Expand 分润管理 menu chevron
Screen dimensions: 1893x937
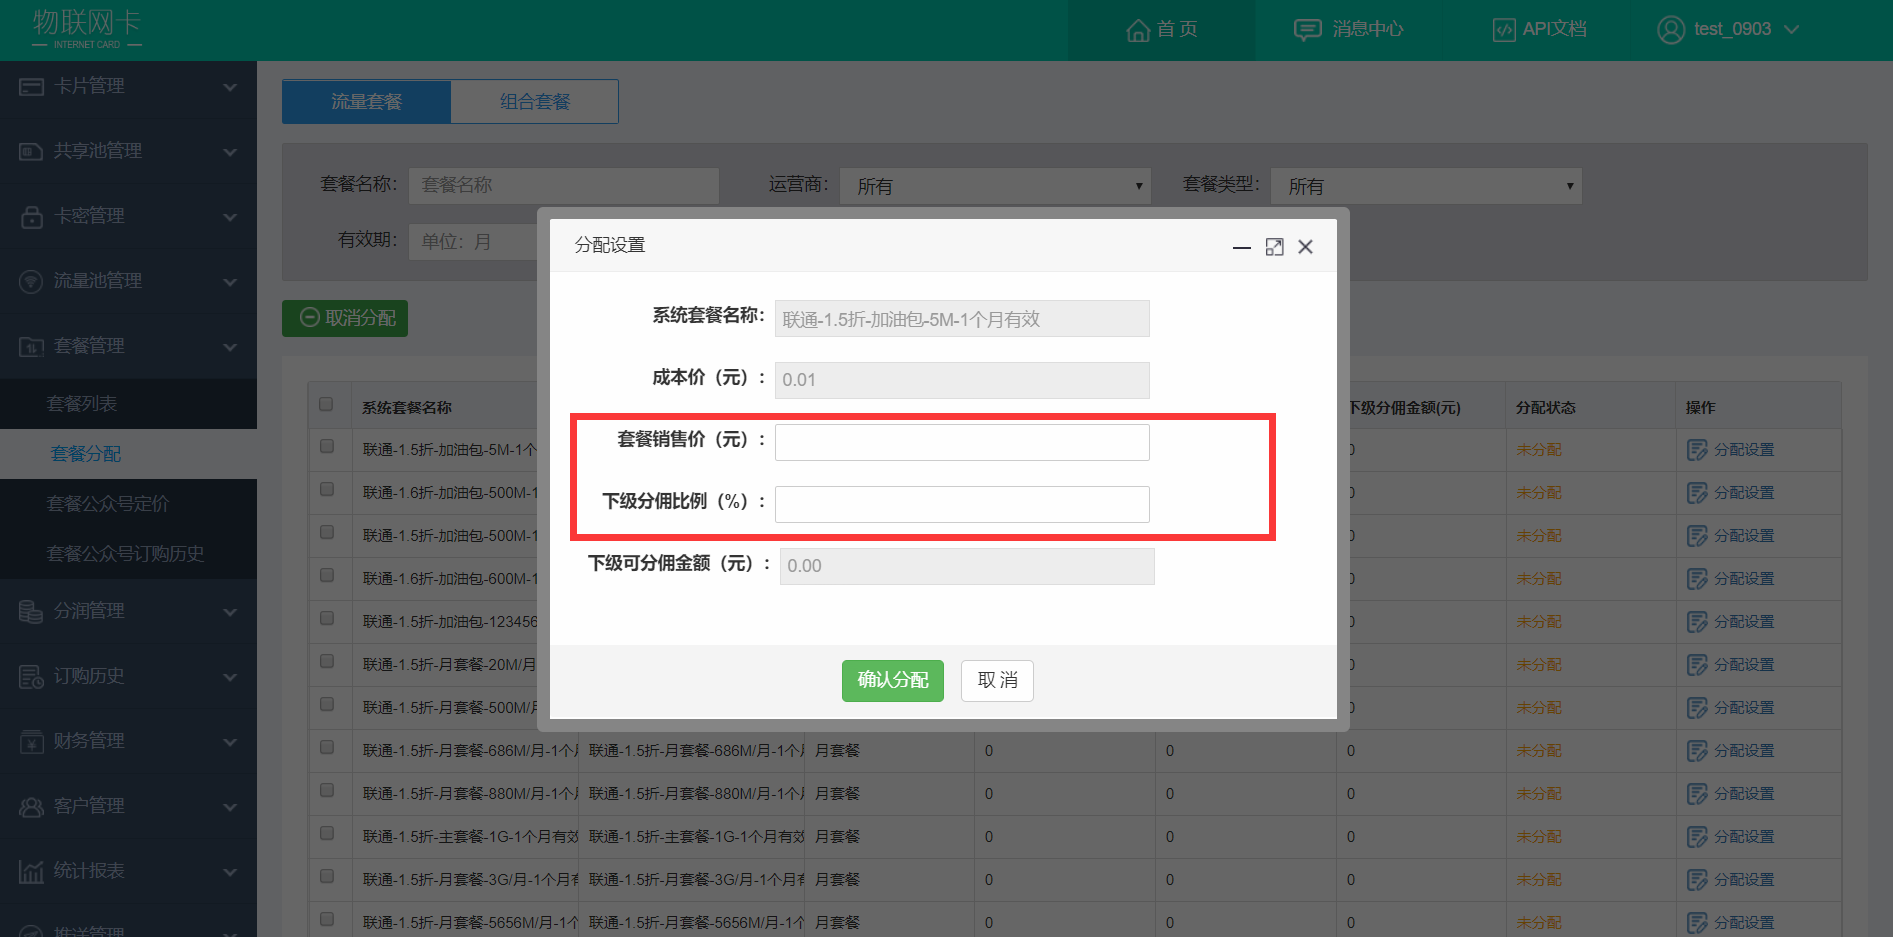[230, 612]
